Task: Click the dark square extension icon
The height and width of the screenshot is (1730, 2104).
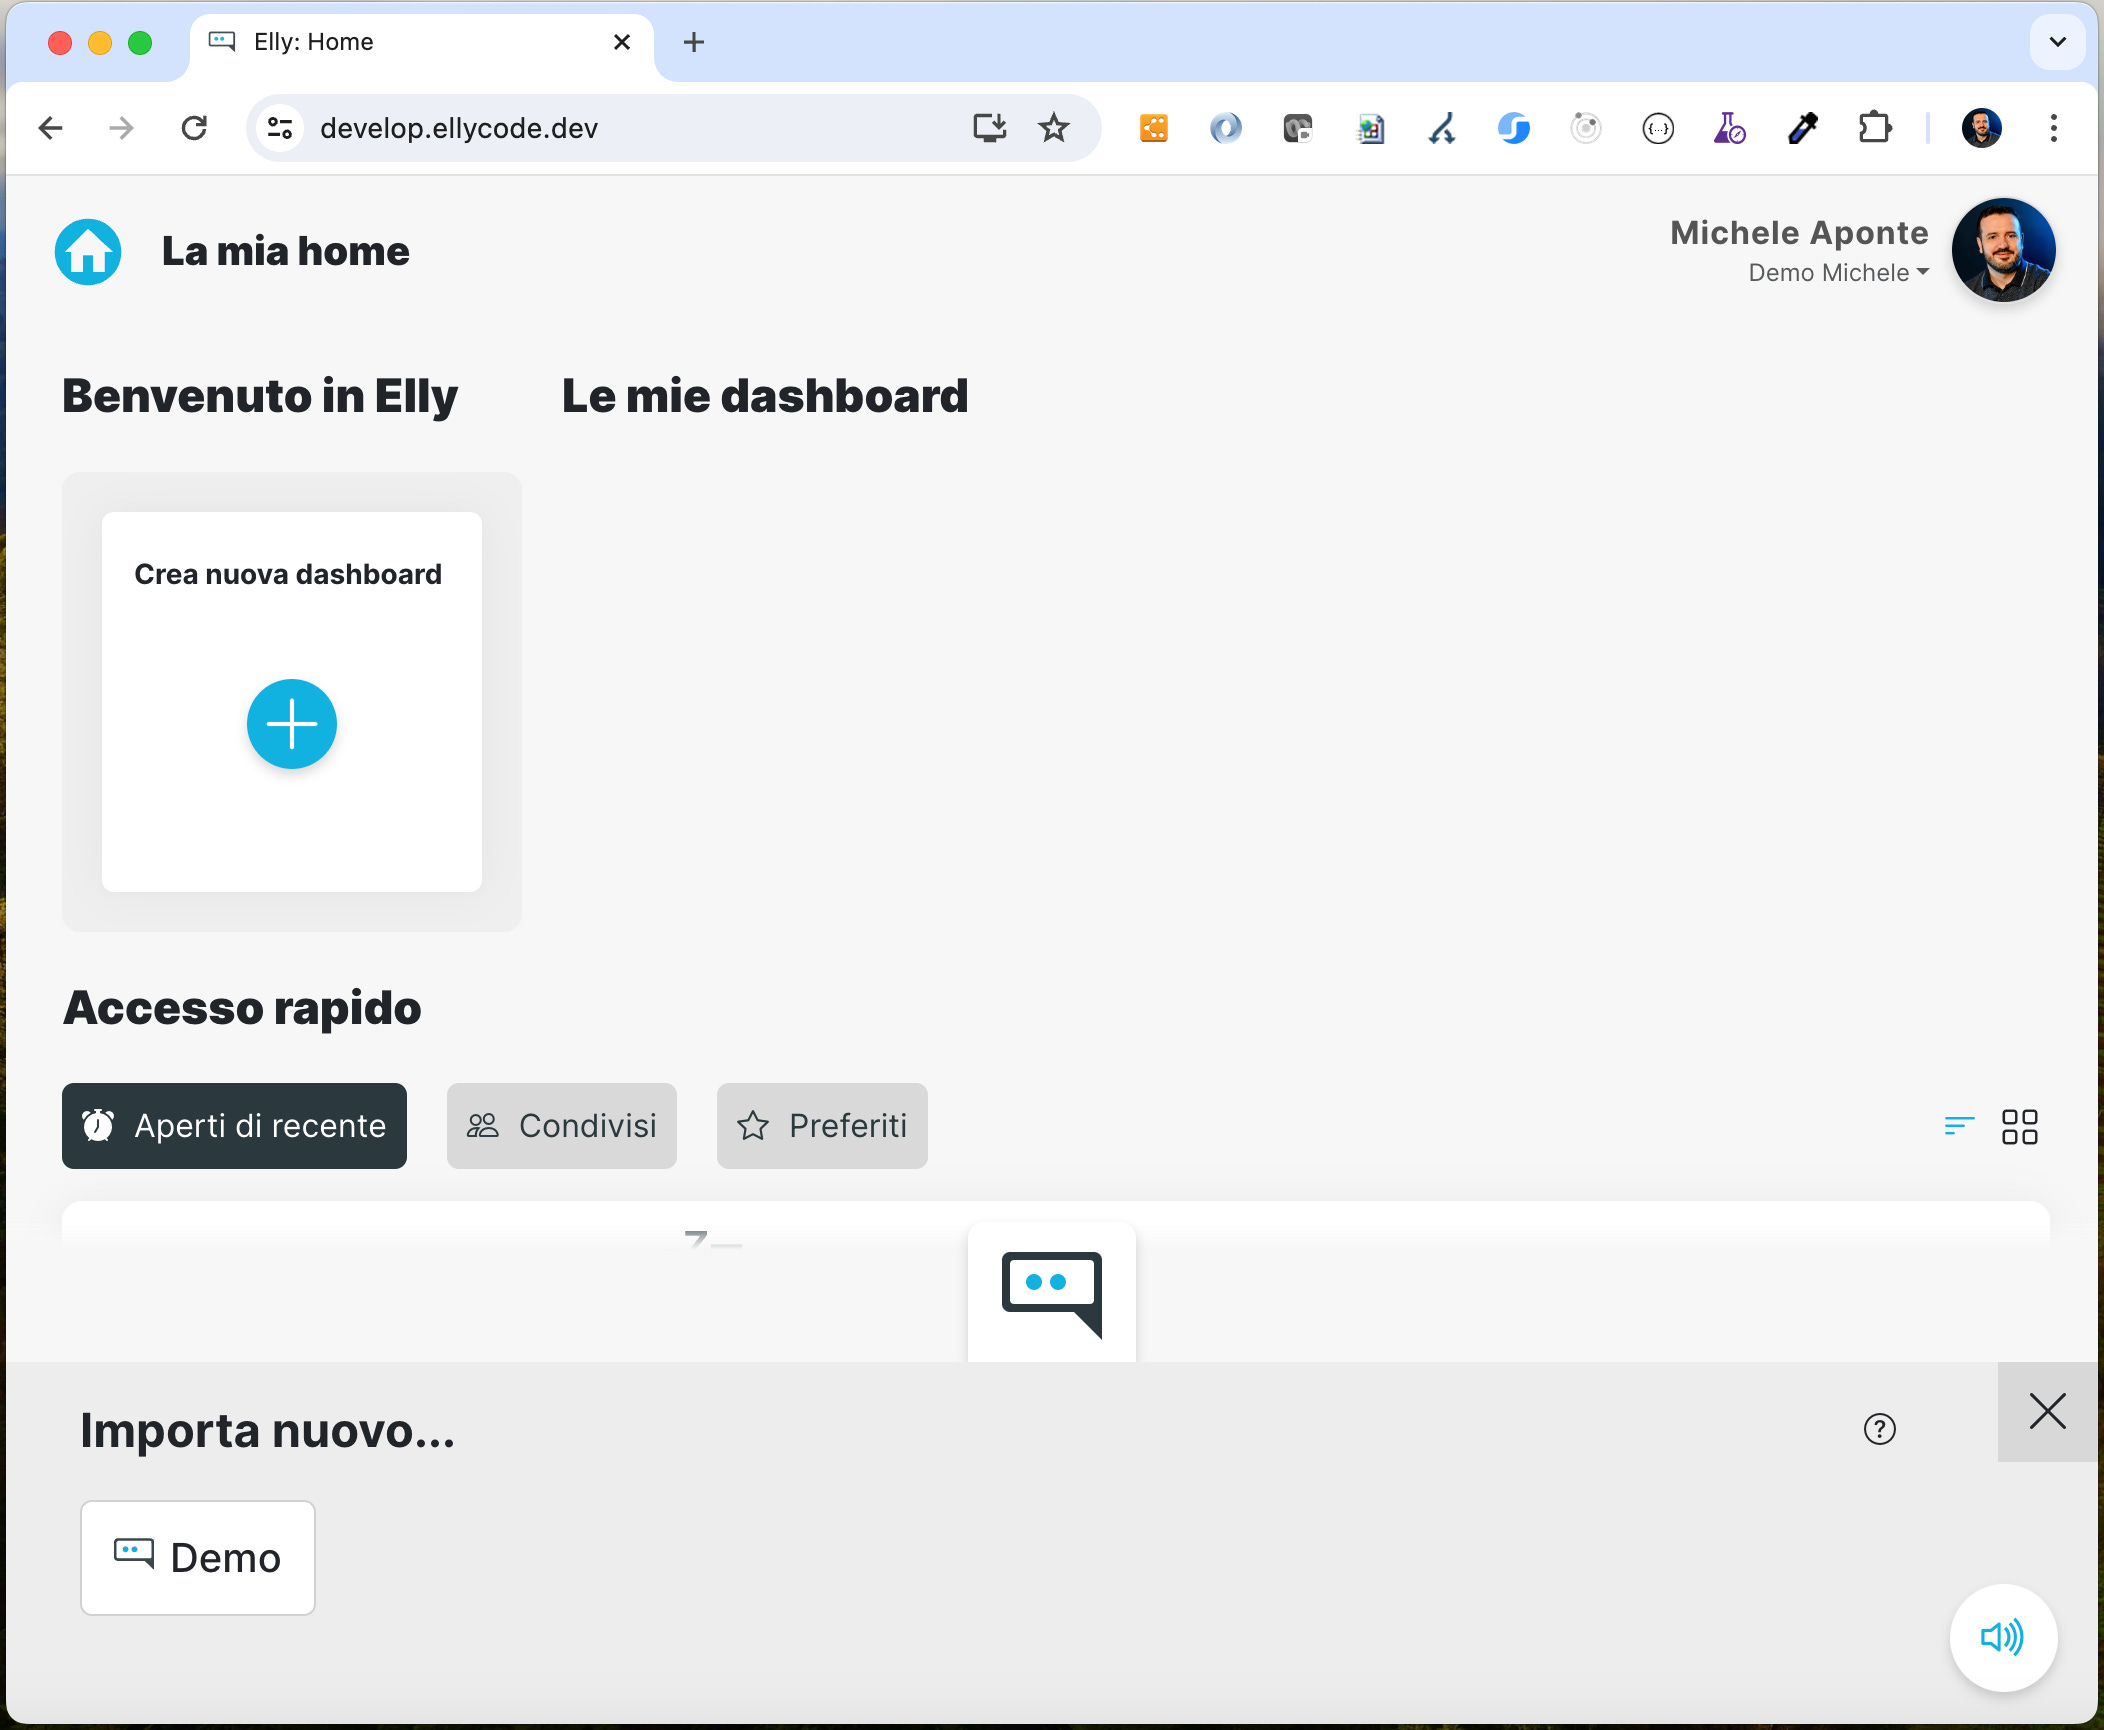Action: pyautogui.click(x=1298, y=128)
